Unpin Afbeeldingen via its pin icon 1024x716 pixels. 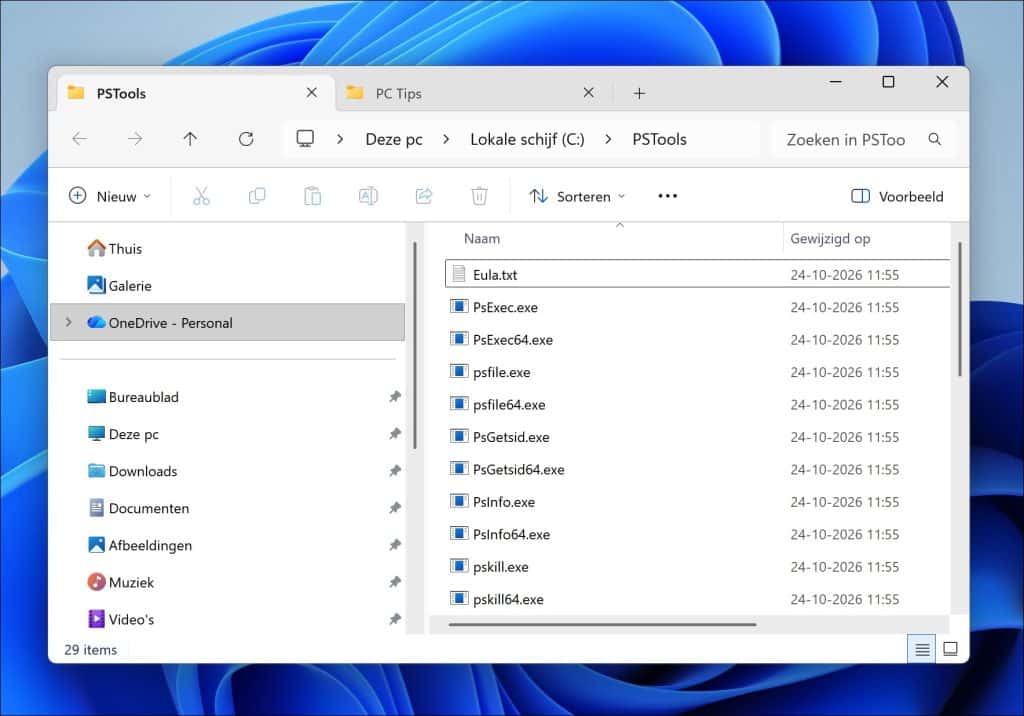point(395,545)
